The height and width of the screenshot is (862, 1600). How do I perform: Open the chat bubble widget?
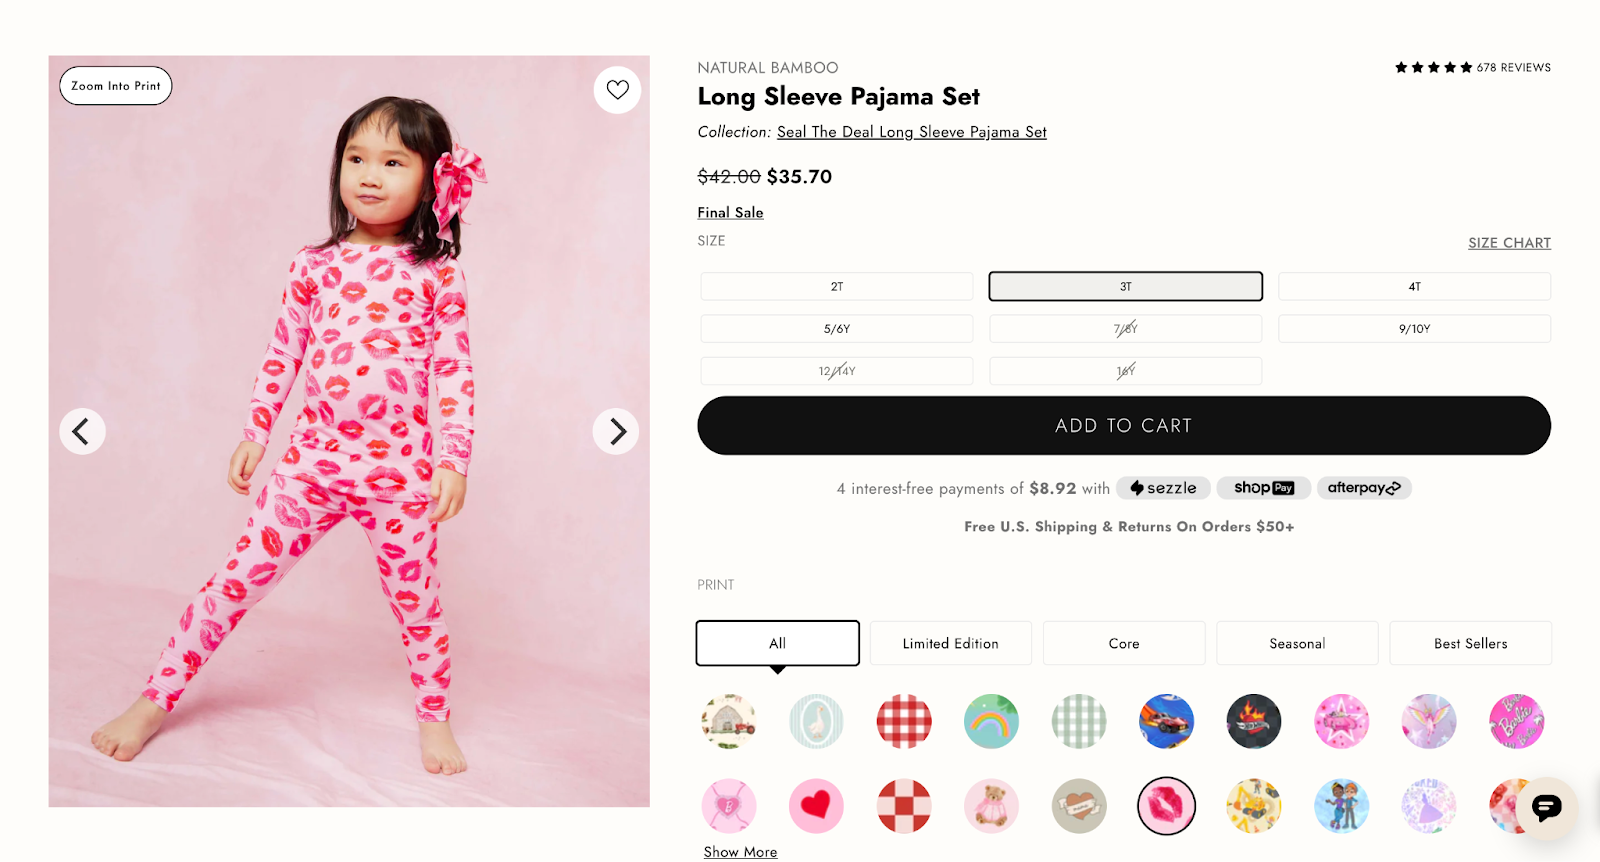tap(1546, 807)
